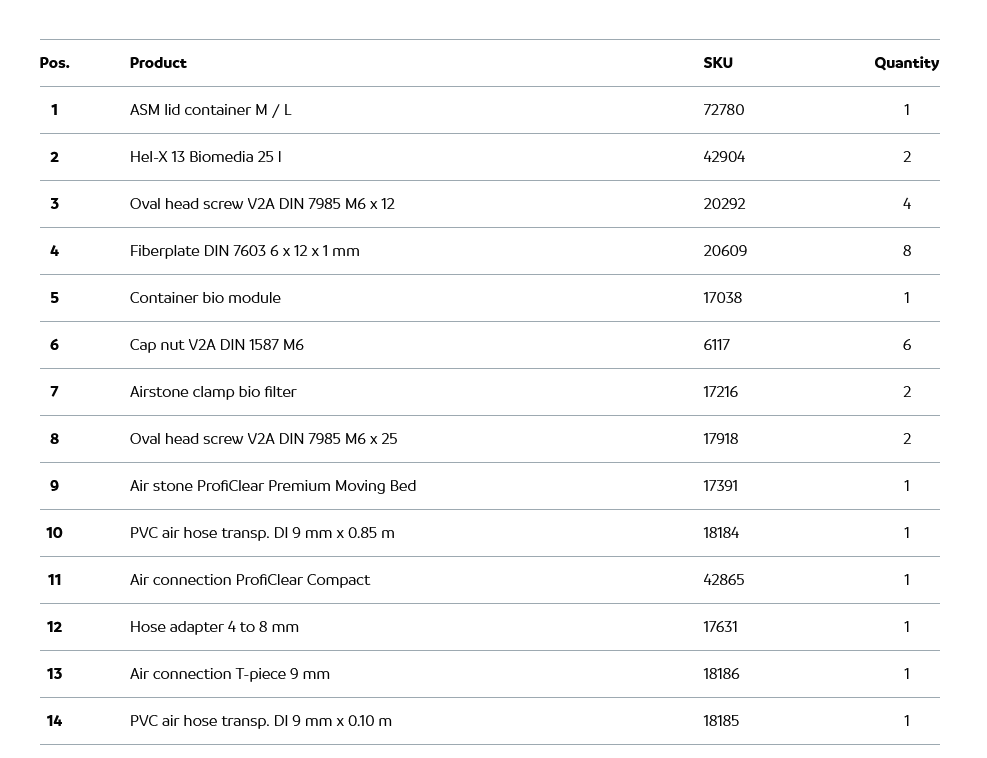Viewport: 987px width, 758px height.
Task: Click the Quantity column header
Action: pos(906,63)
